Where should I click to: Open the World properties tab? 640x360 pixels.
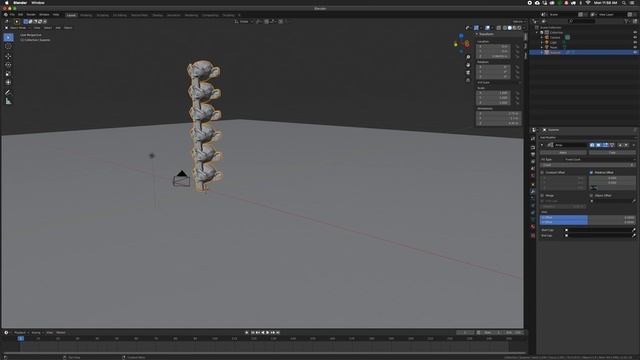533,176
